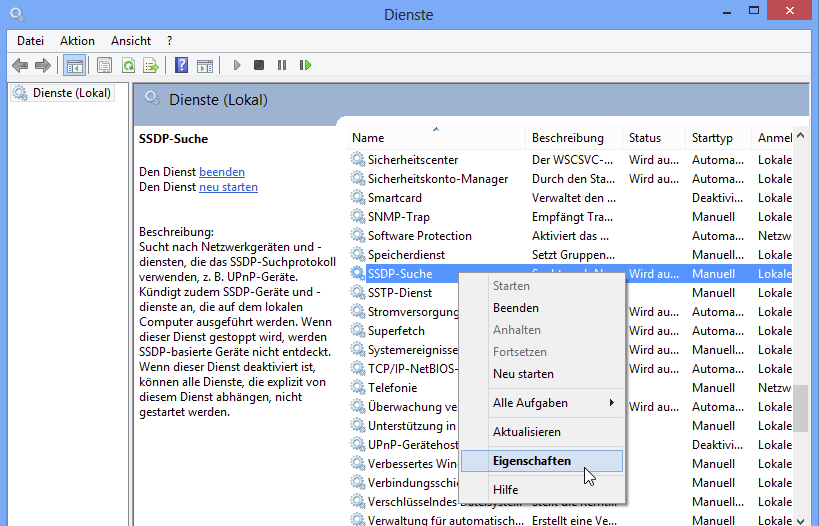Open the Ansicht menu
The height and width of the screenshot is (526, 819).
[131, 41]
